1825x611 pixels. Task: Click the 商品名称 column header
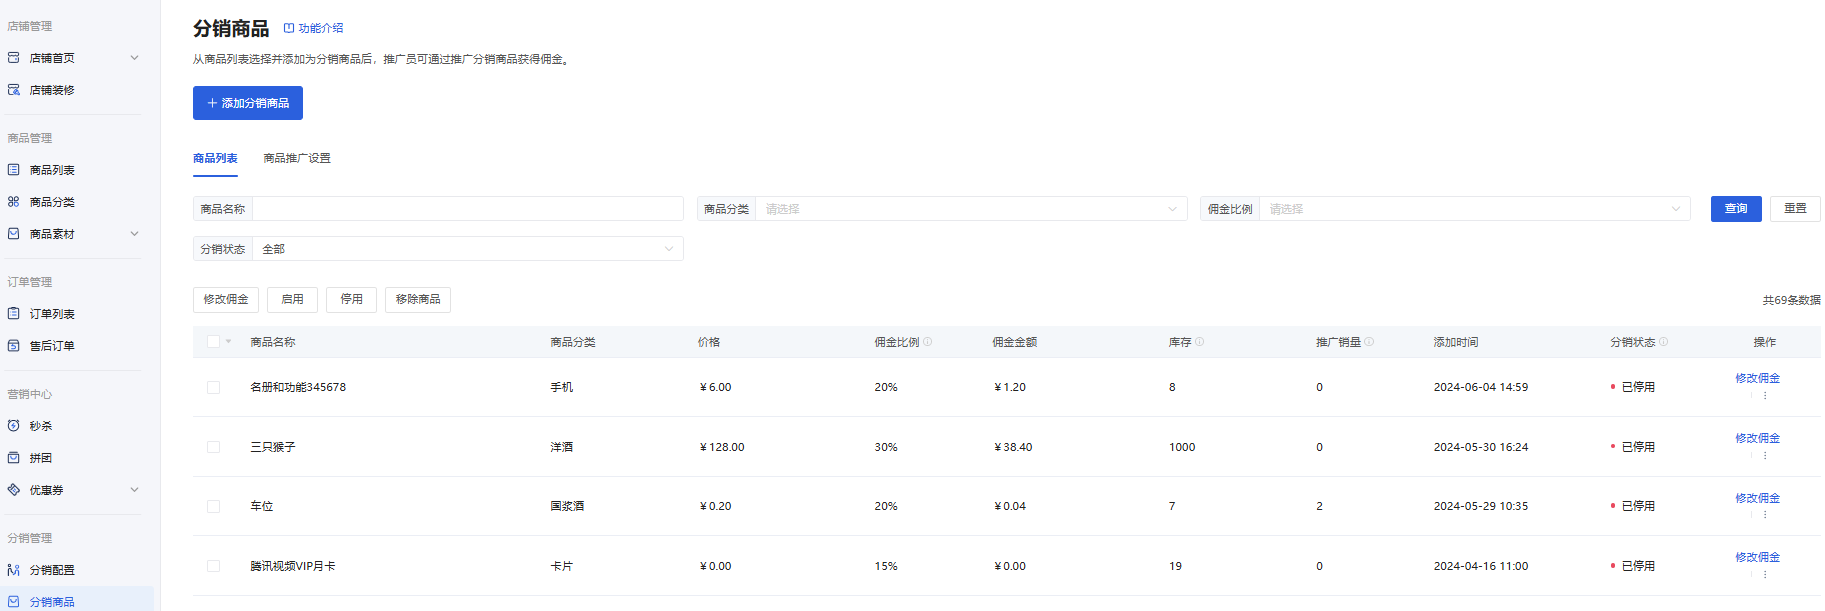(272, 342)
